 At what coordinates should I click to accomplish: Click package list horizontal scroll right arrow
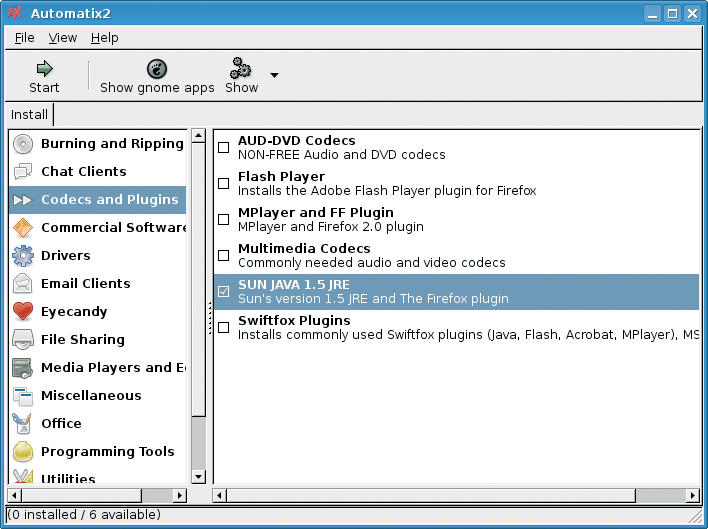click(693, 496)
